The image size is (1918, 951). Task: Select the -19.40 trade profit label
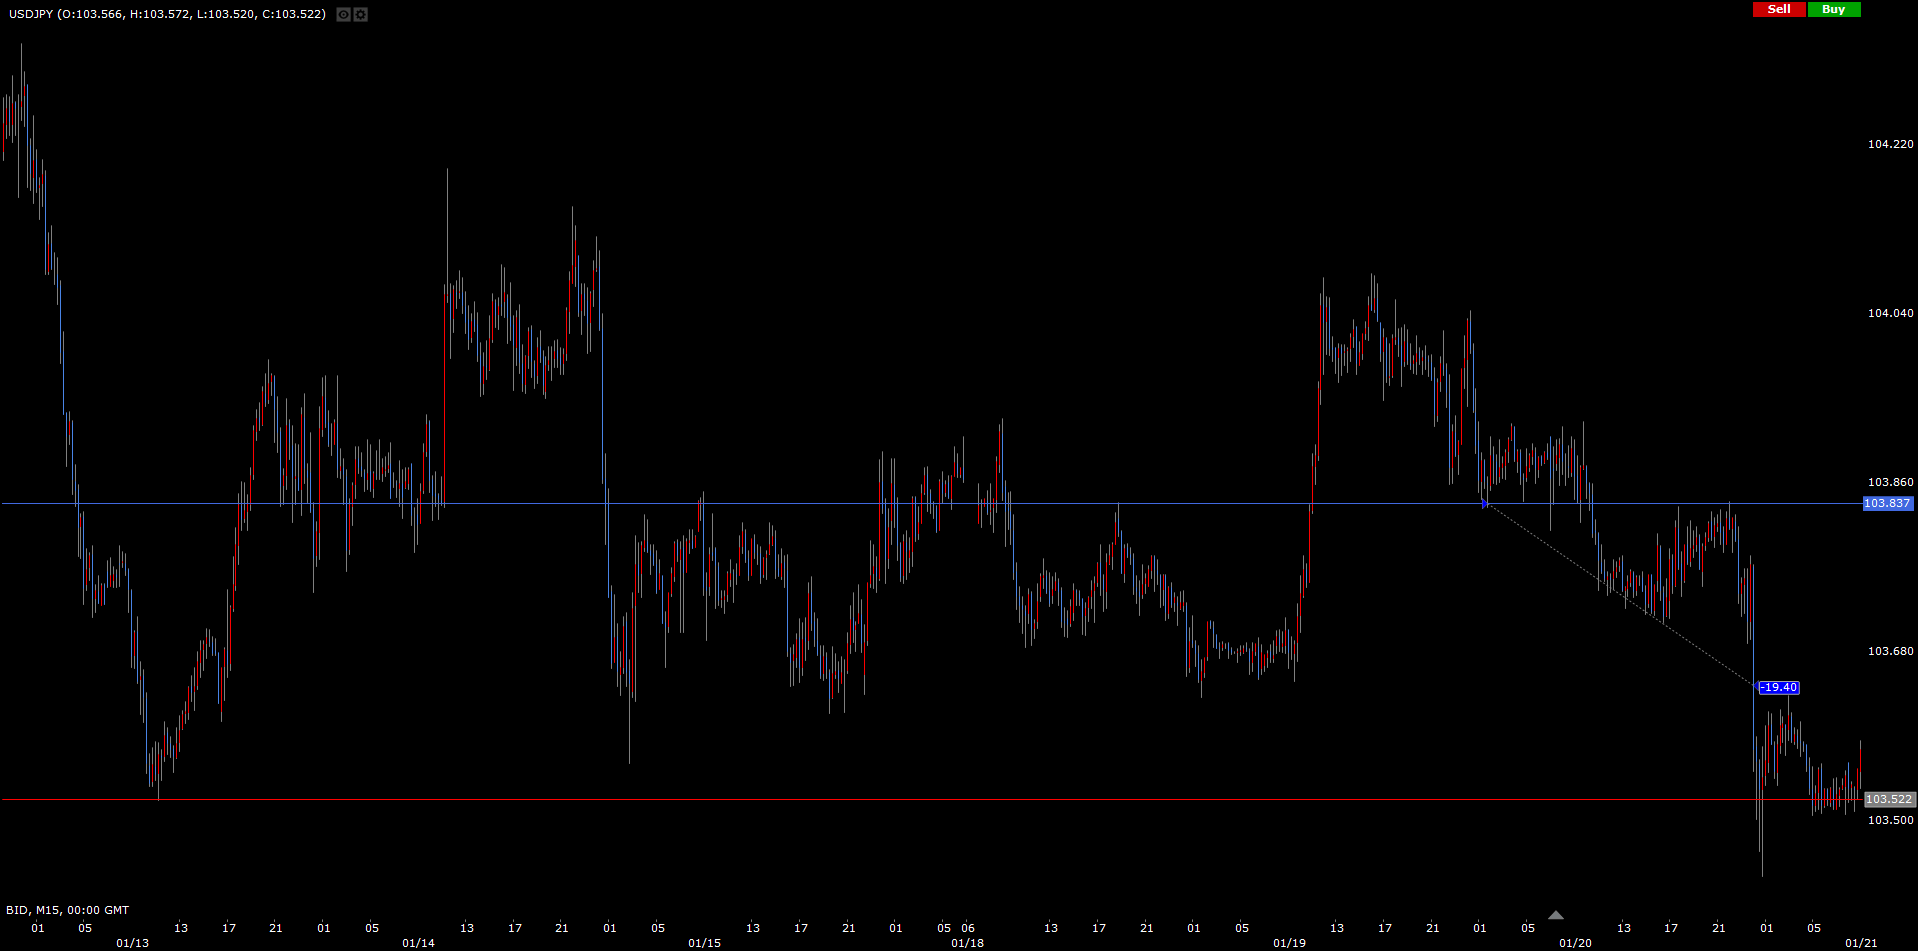coord(1779,688)
